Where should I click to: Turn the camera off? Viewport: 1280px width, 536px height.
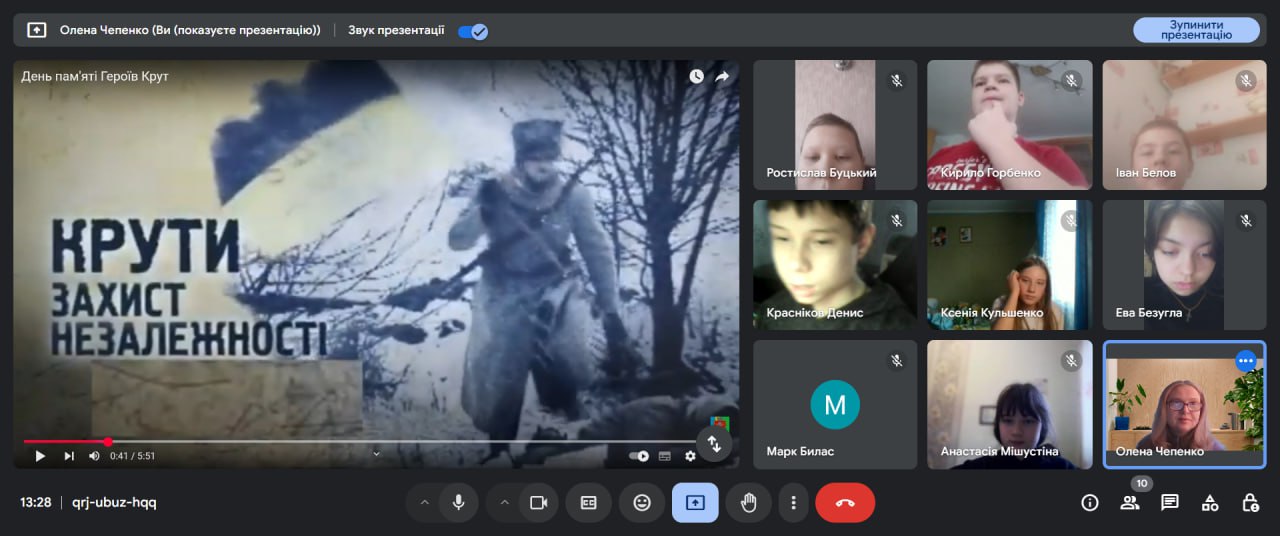coord(538,503)
